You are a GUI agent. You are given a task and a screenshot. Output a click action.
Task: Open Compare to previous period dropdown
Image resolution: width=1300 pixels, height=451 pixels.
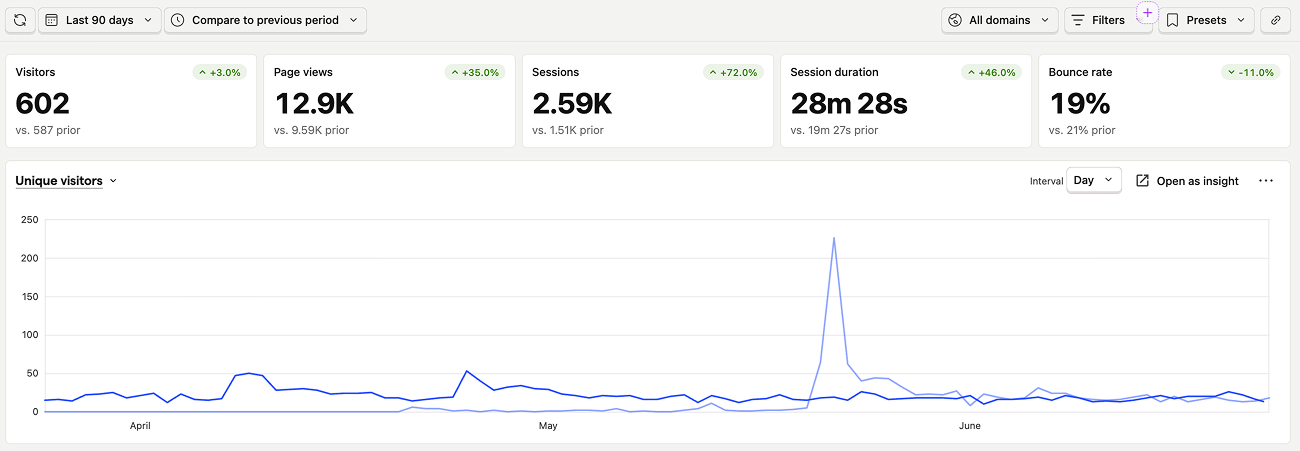[x=265, y=20]
